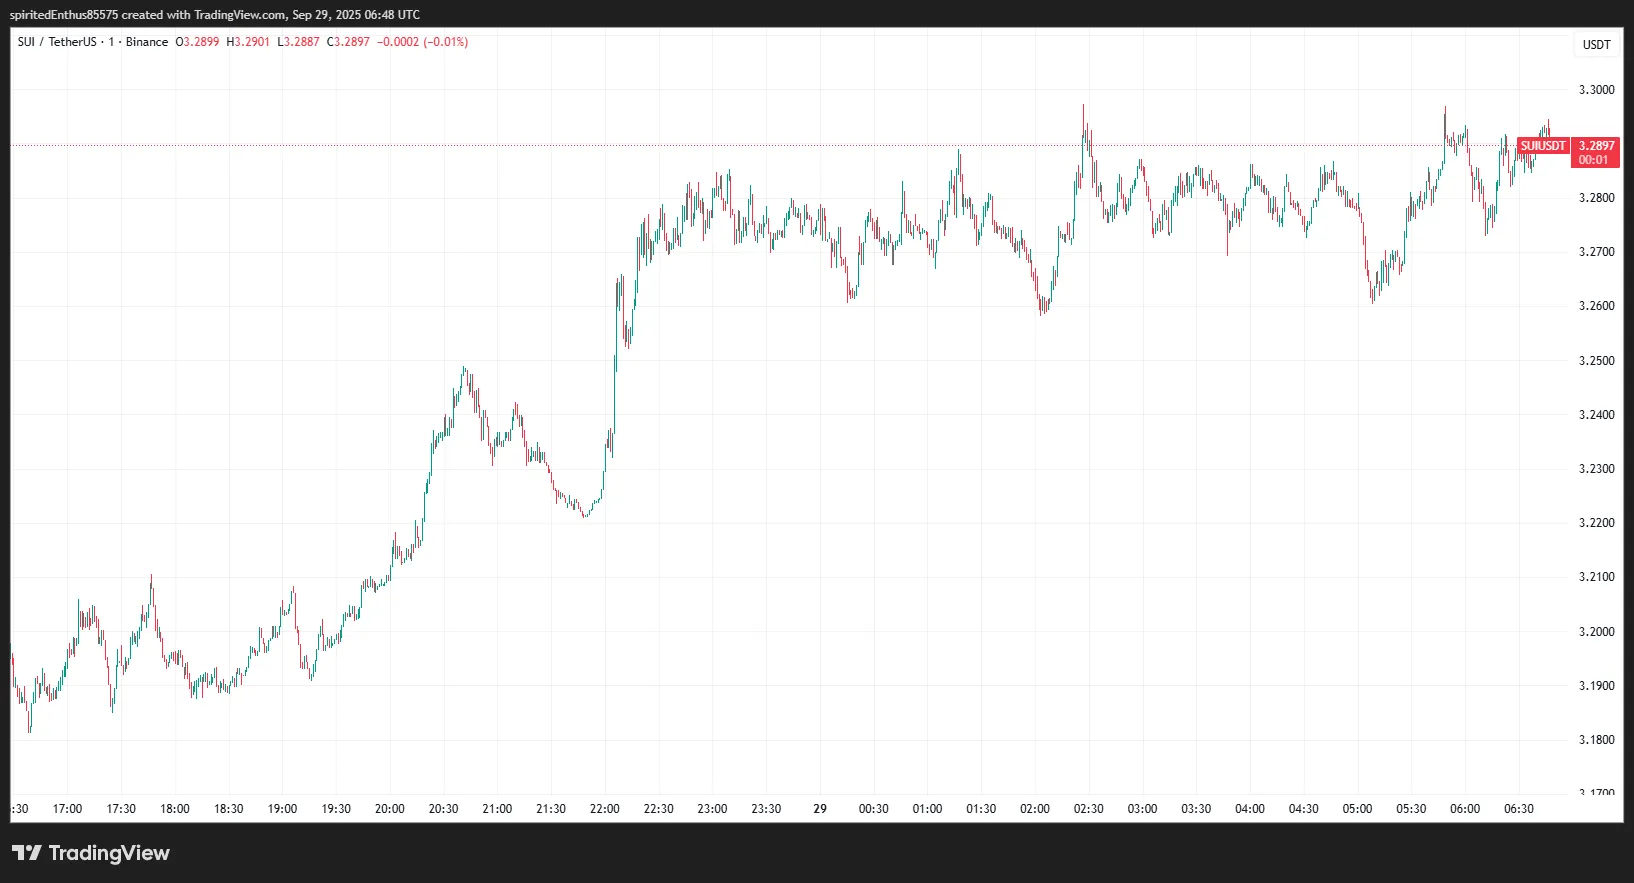Click the 00:01 candle countdown timer
The height and width of the screenshot is (883, 1634).
tap(1594, 160)
